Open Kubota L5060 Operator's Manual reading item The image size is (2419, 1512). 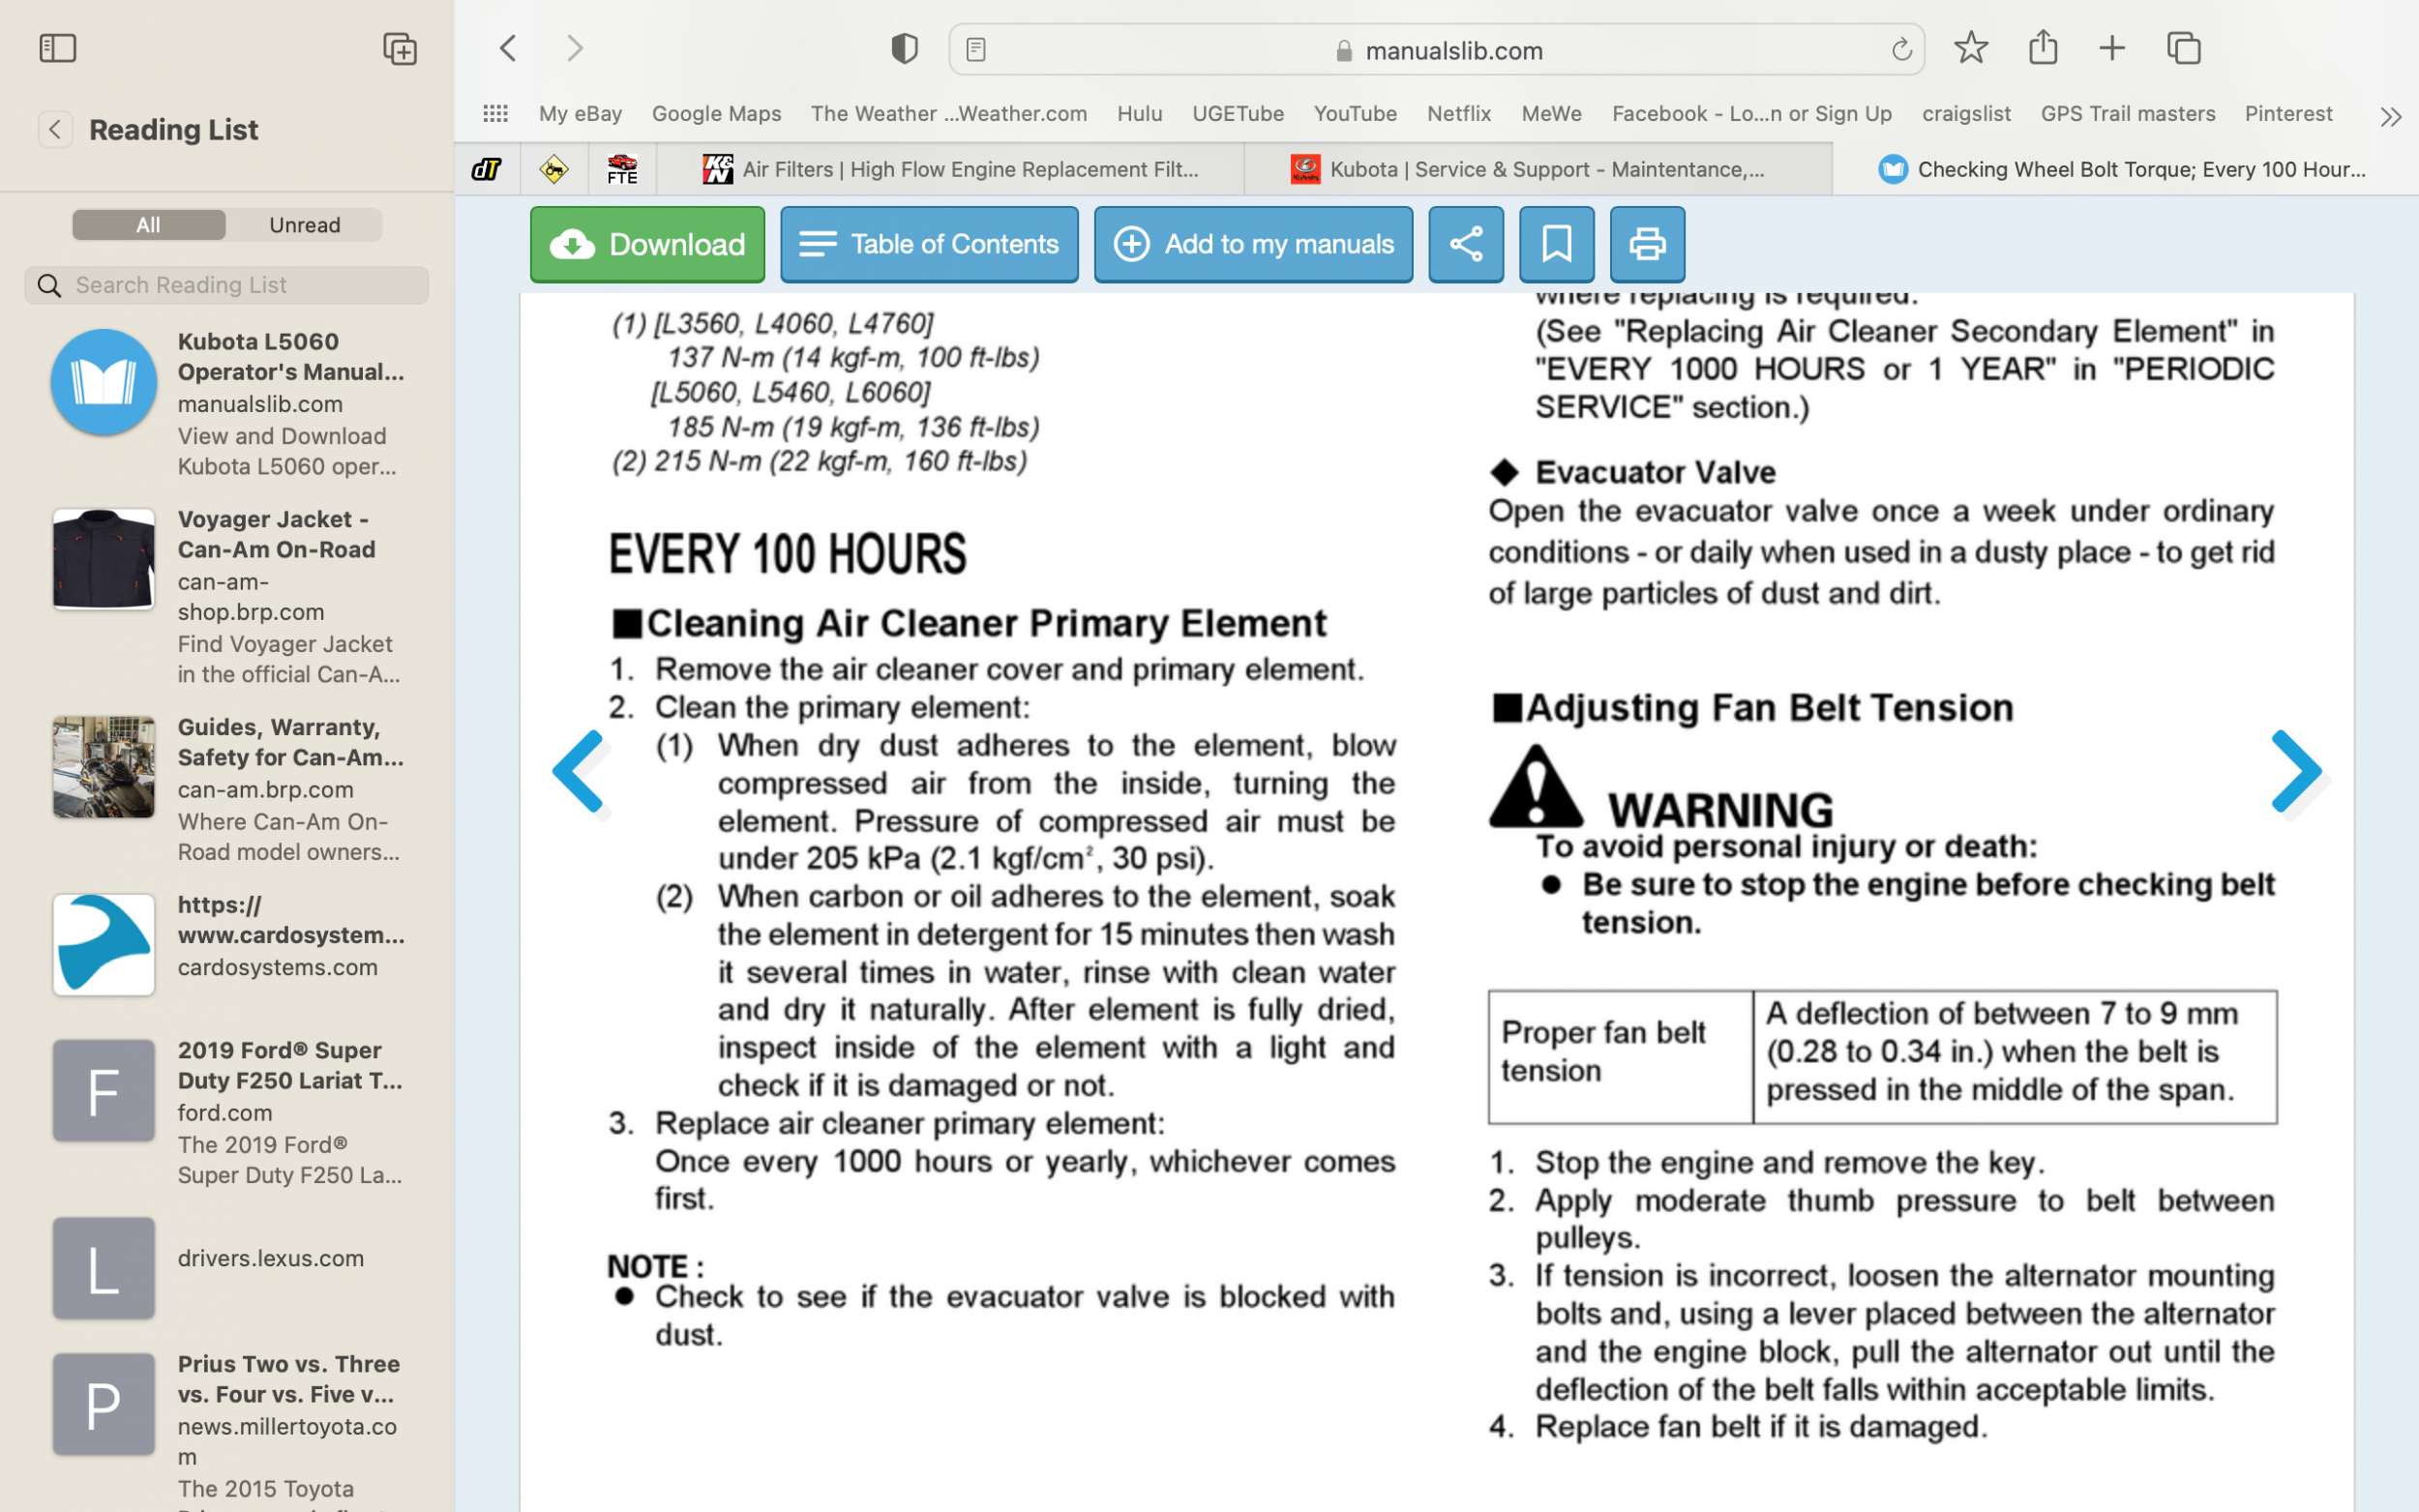(227, 404)
